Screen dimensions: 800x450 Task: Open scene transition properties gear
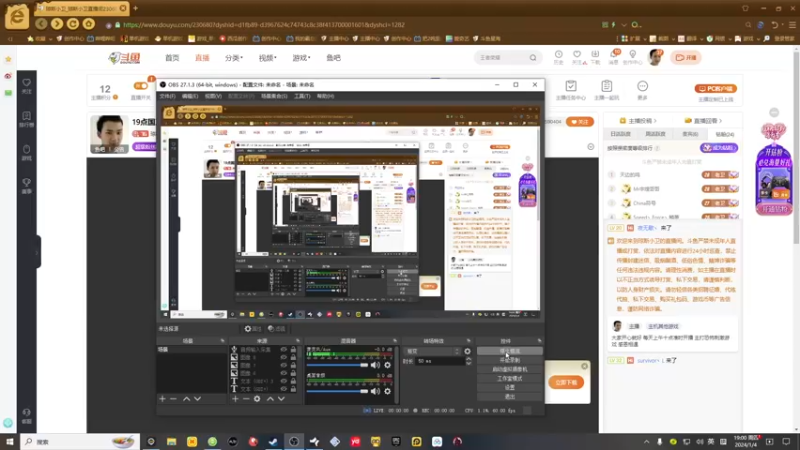point(467,352)
